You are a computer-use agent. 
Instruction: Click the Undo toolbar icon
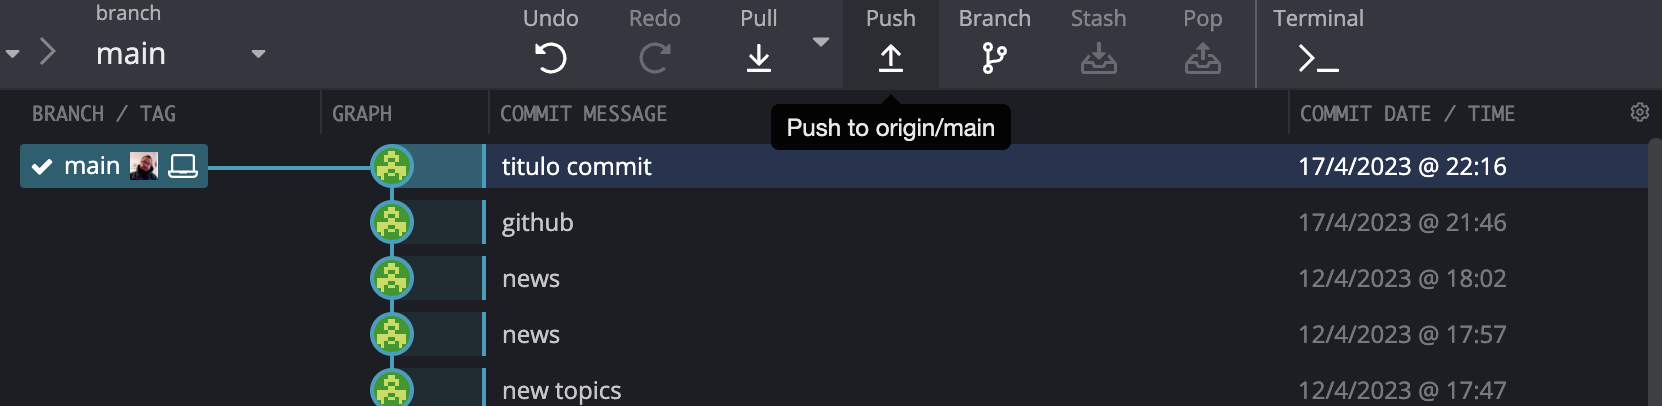550,58
